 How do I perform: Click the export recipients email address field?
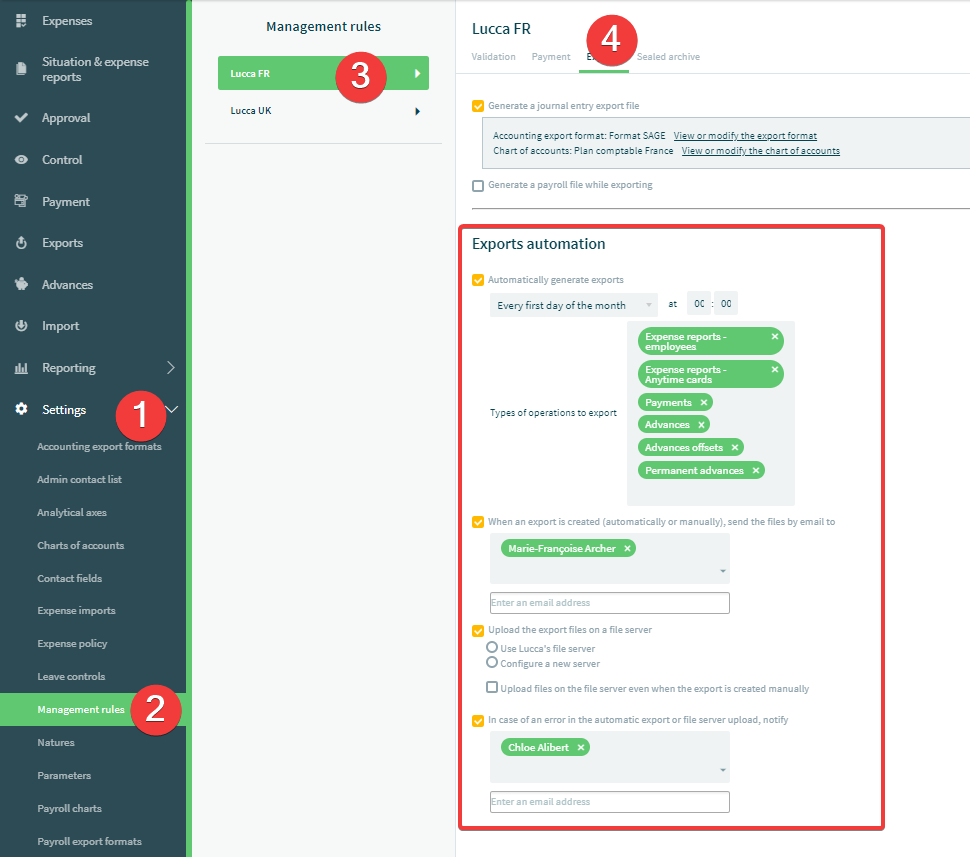tap(609, 603)
